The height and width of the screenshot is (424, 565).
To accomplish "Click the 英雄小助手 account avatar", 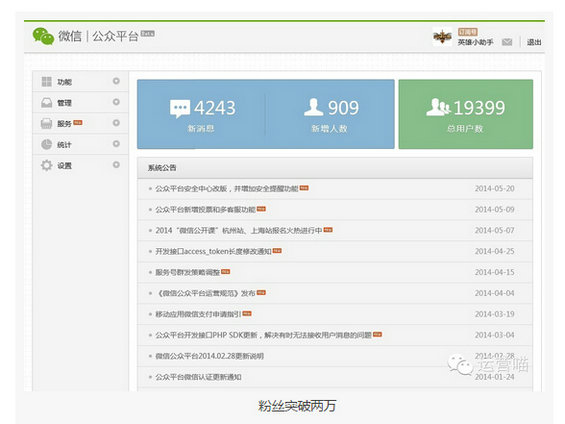I will pyautogui.click(x=442, y=36).
